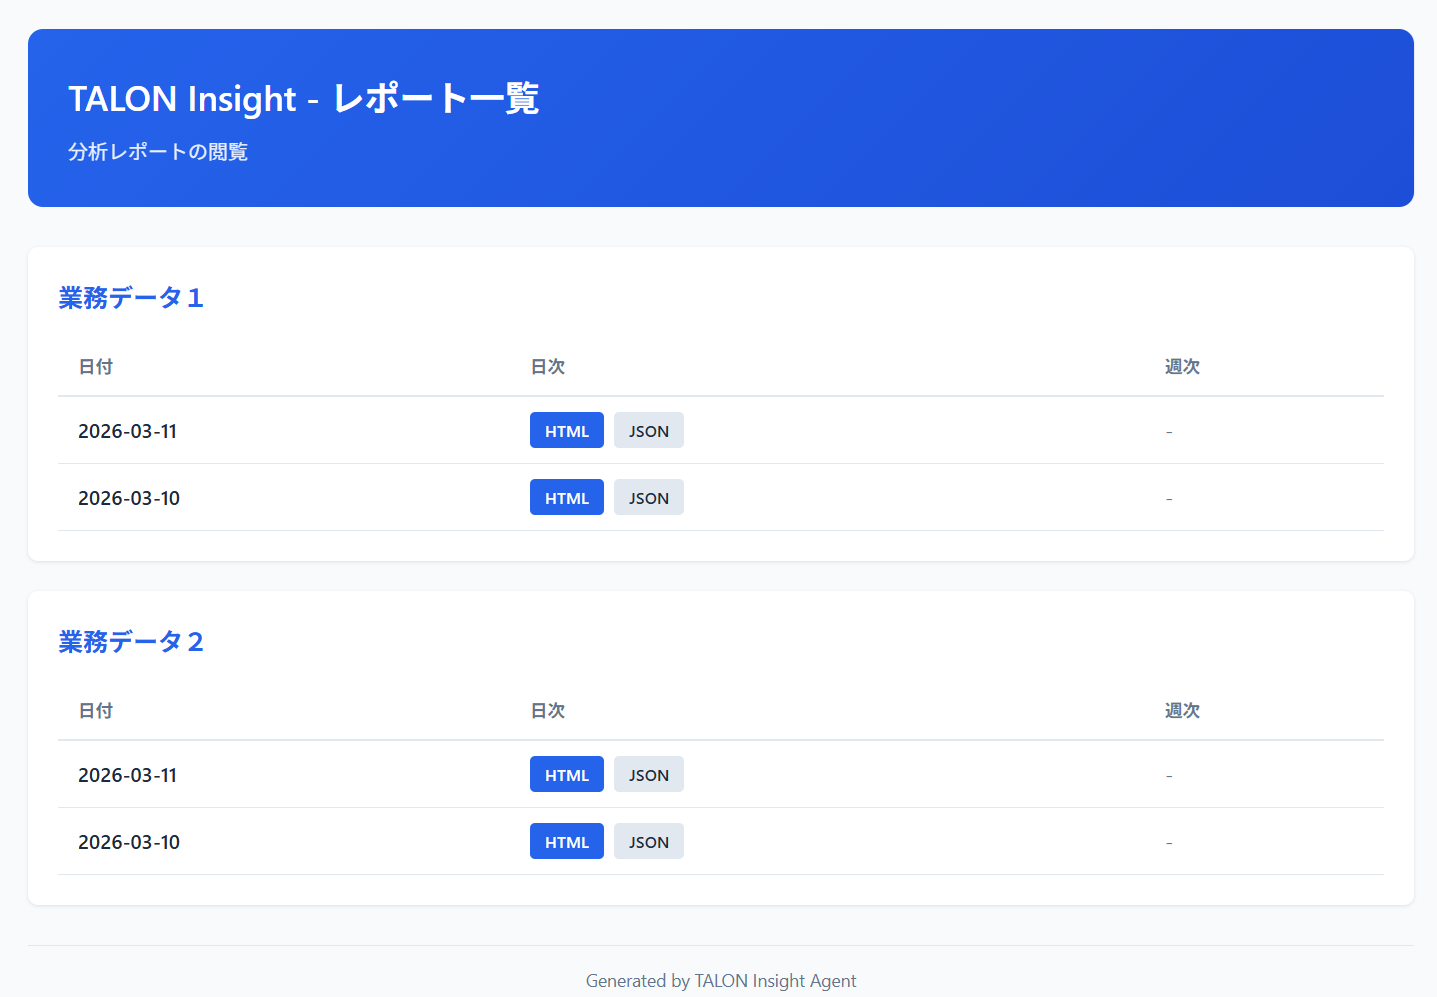Image resolution: width=1437 pixels, height=997 pixels.
Task: Open HTML report for 業務データ2 2026-03-11
Action: [566, 775]
